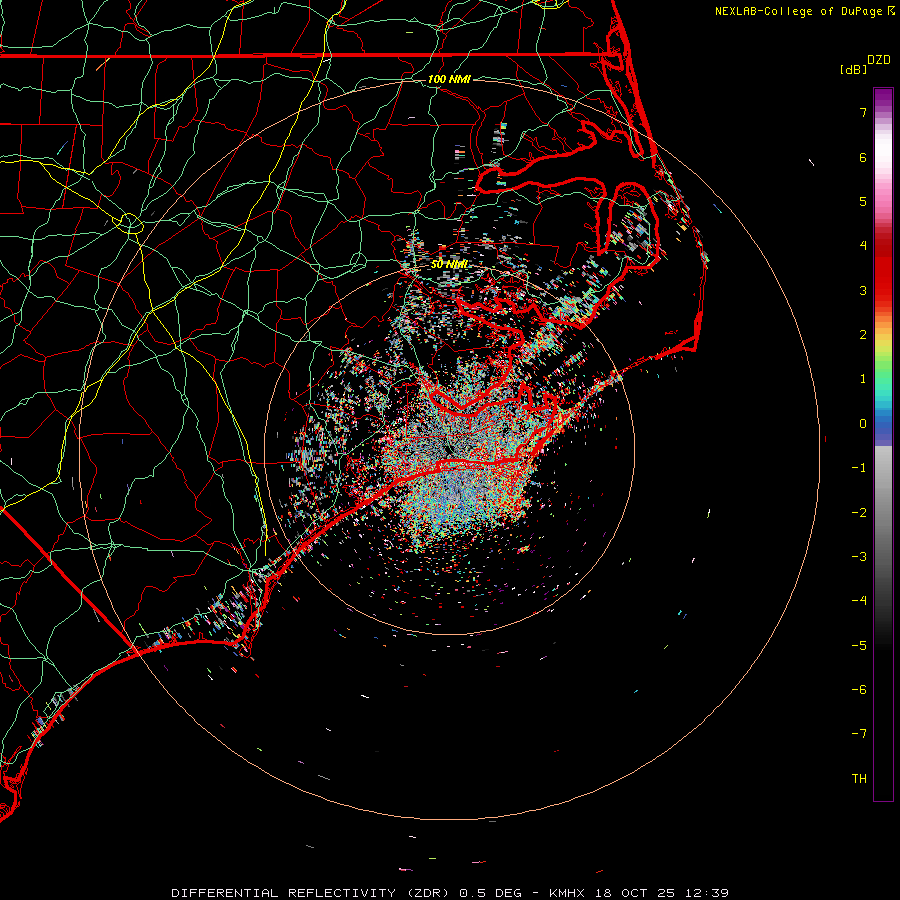Click the -4 value on the color scale
The height and width of the screenshot is (900, 900).
[x=859, y=601]
